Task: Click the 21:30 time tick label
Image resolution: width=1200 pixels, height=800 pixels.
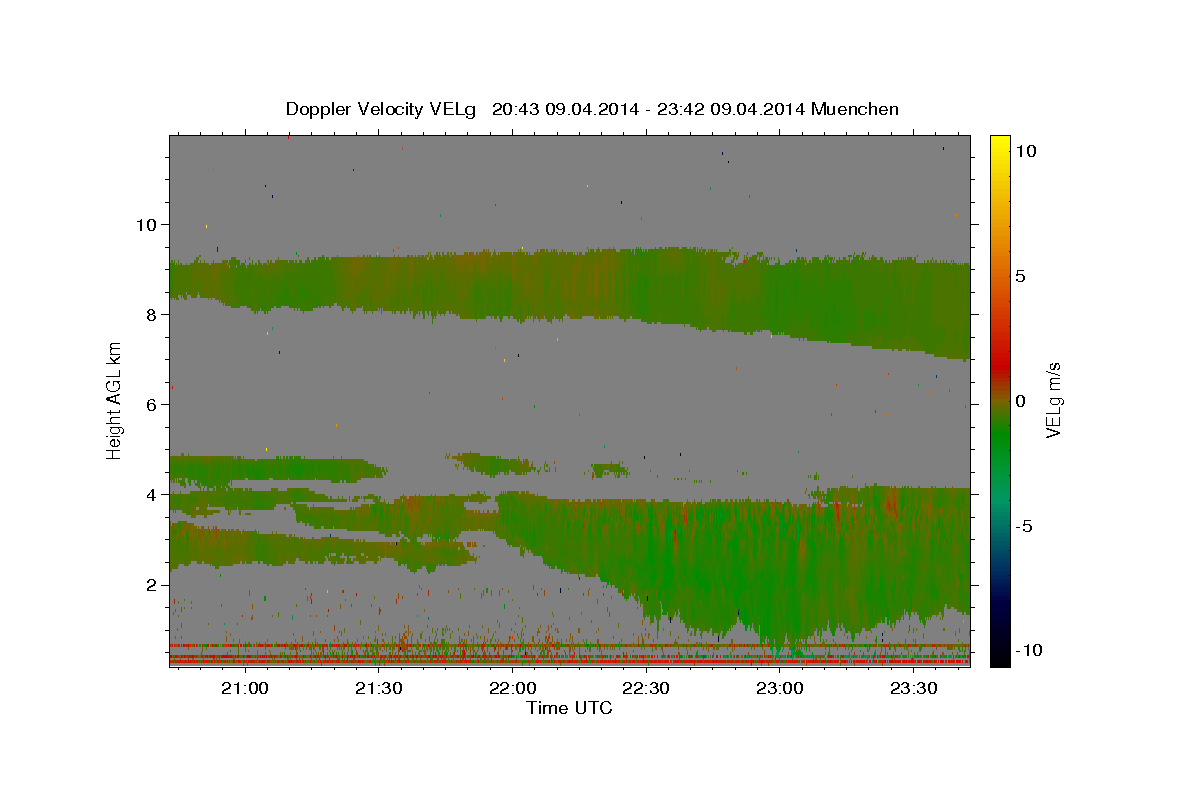Action: tap(378, 688)
